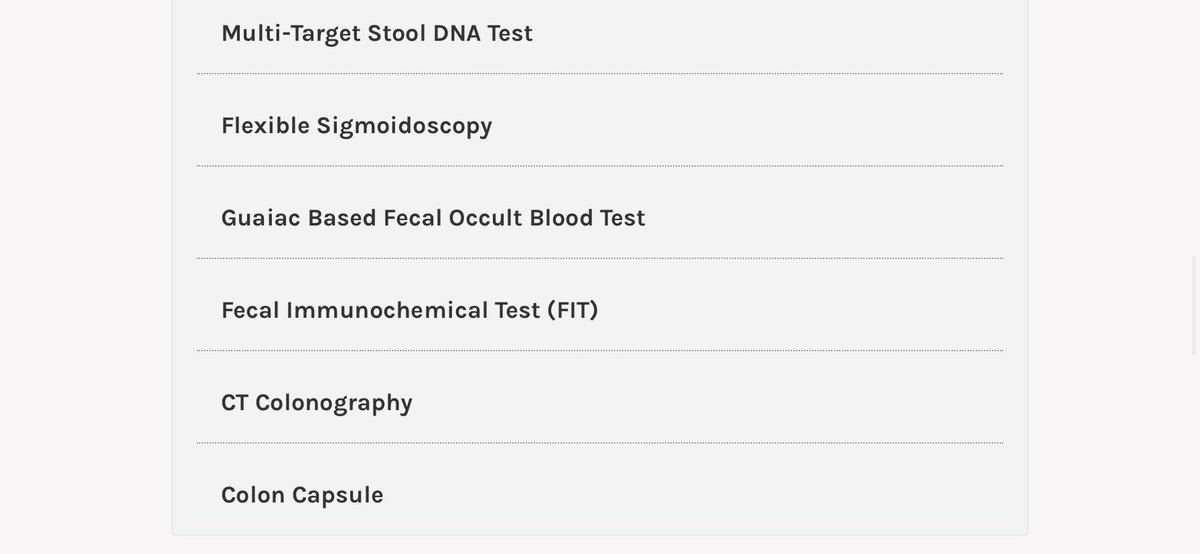Expand the Fecal Immunochemical Test (FIT) section
This screenshot has height=554, width=1200.
tap(409, 310)
